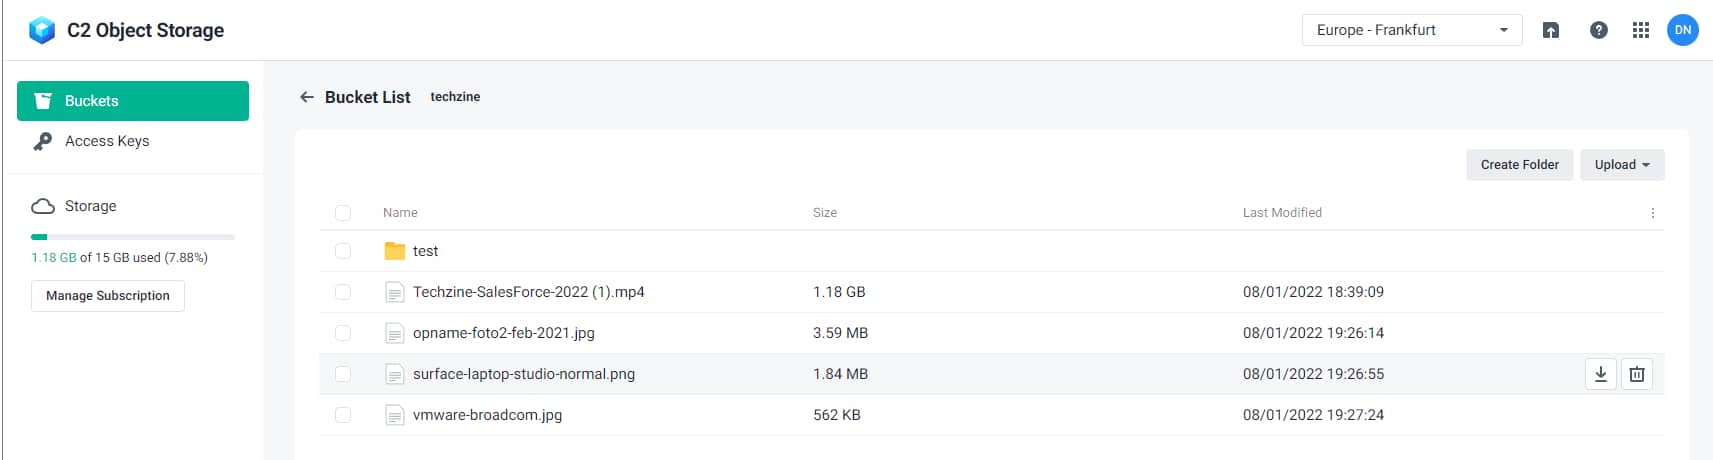Viewport: 1713px width, 460px height.
Task: Delete surface-laptop-studio-normal.png using the trash icon
Action: click(1637, 374)
